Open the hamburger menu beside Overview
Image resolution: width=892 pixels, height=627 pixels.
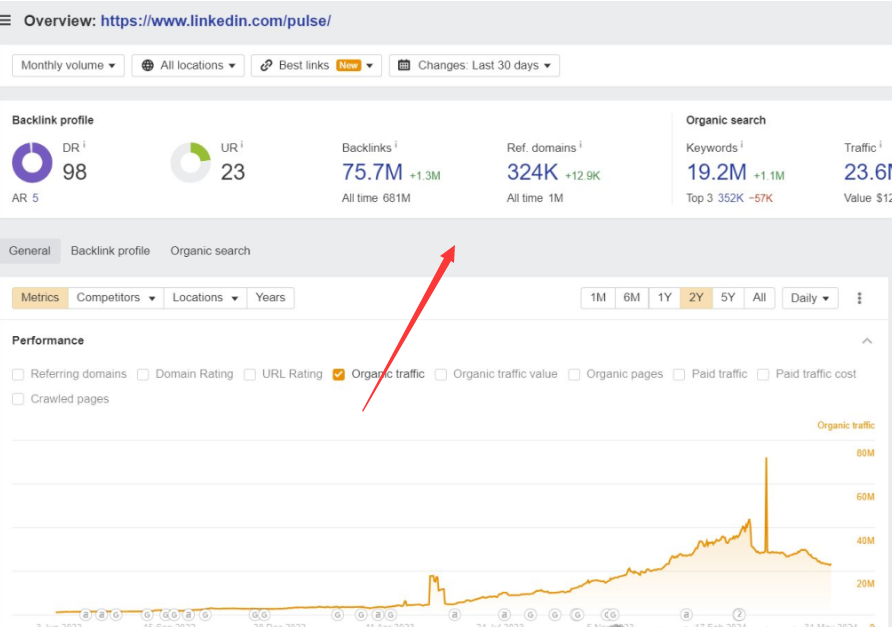coord(6,20)
